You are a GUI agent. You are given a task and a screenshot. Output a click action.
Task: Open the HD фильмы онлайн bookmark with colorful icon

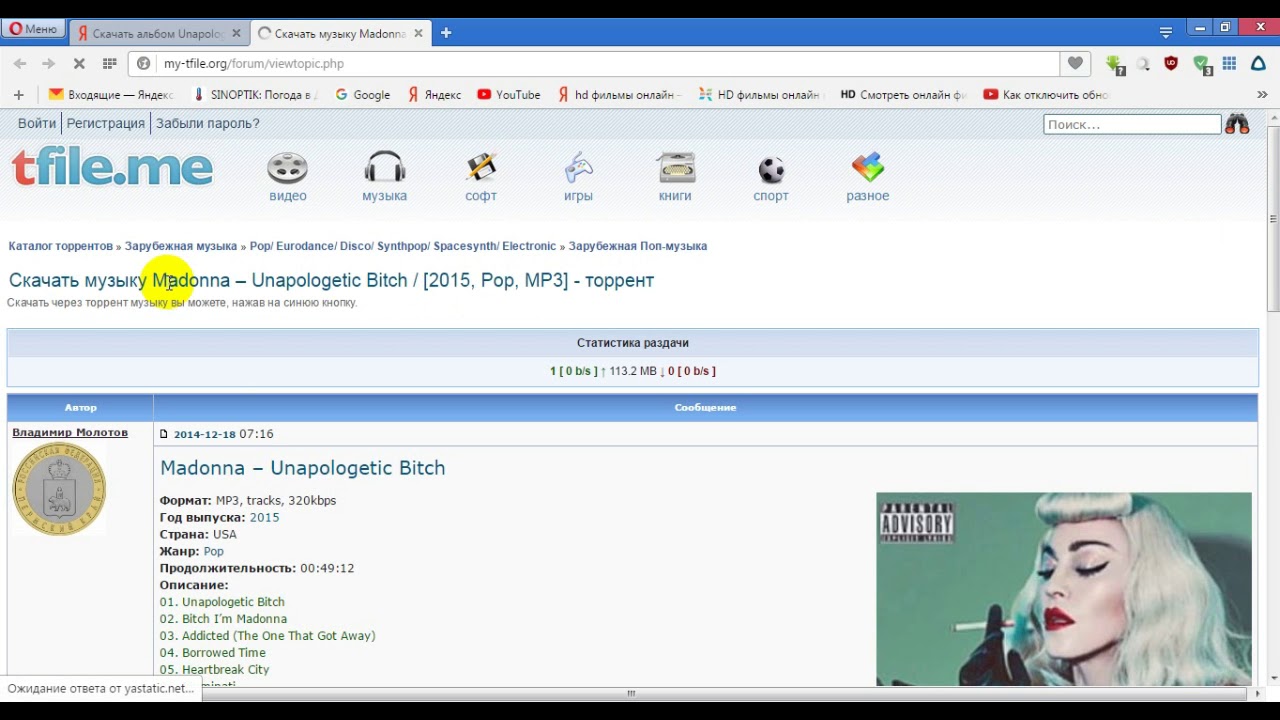pyautogui.click(x=760, y=95)
